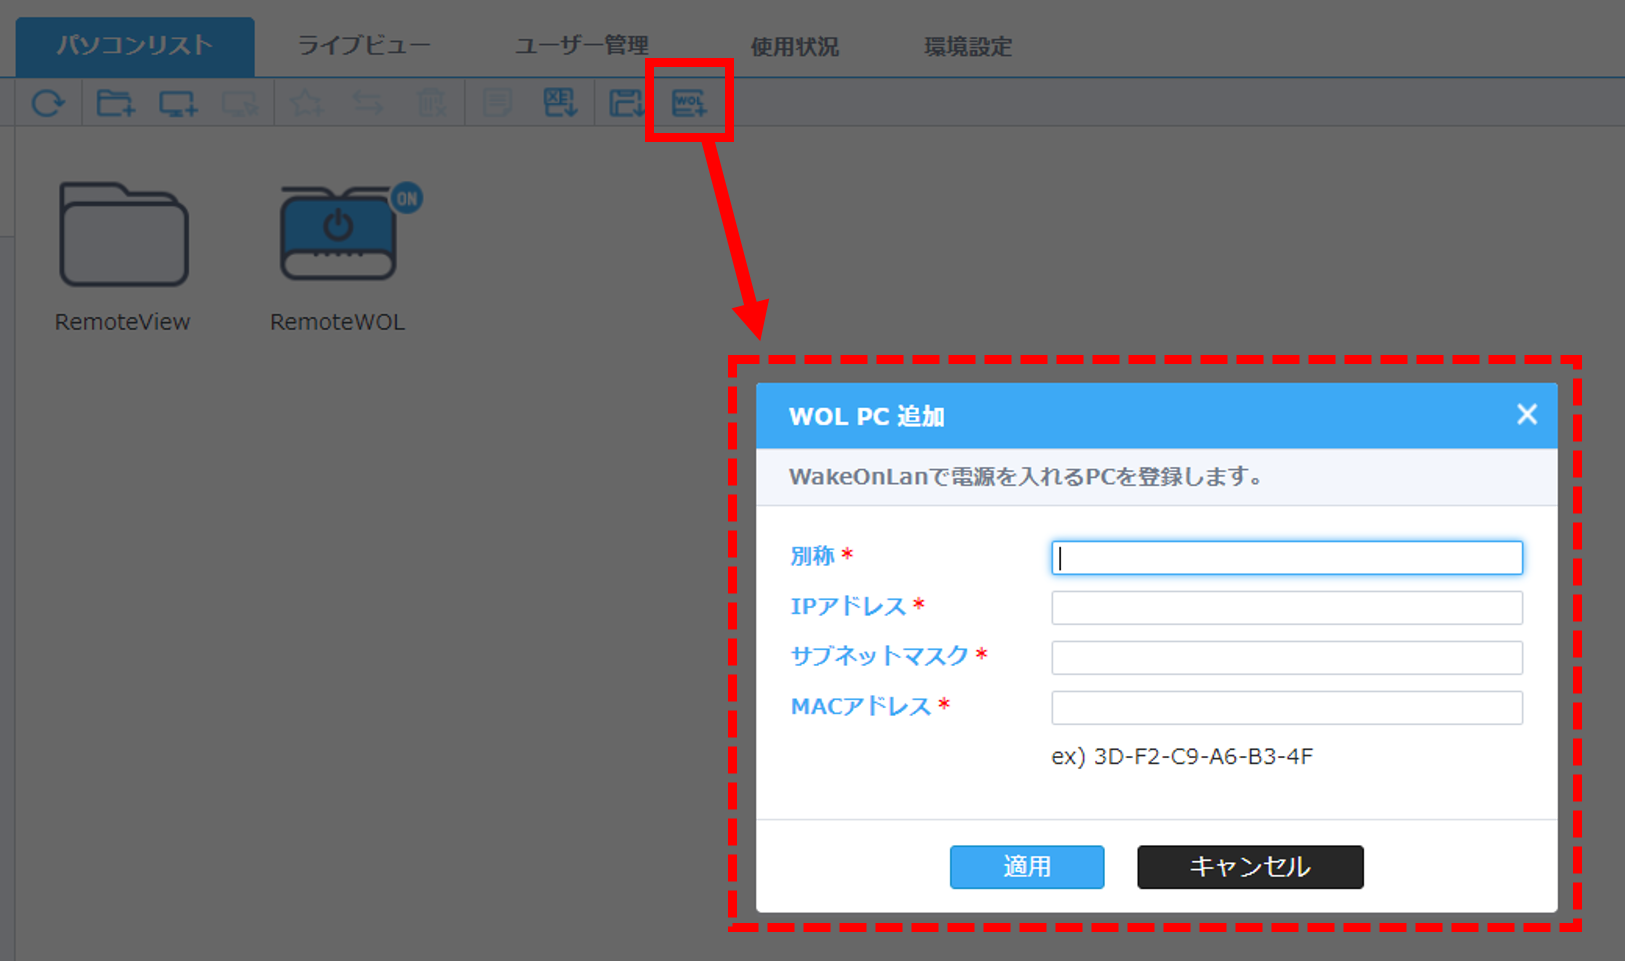Click the キャンセル button
Screen dimensions: 1625x961
(1249, 866)
